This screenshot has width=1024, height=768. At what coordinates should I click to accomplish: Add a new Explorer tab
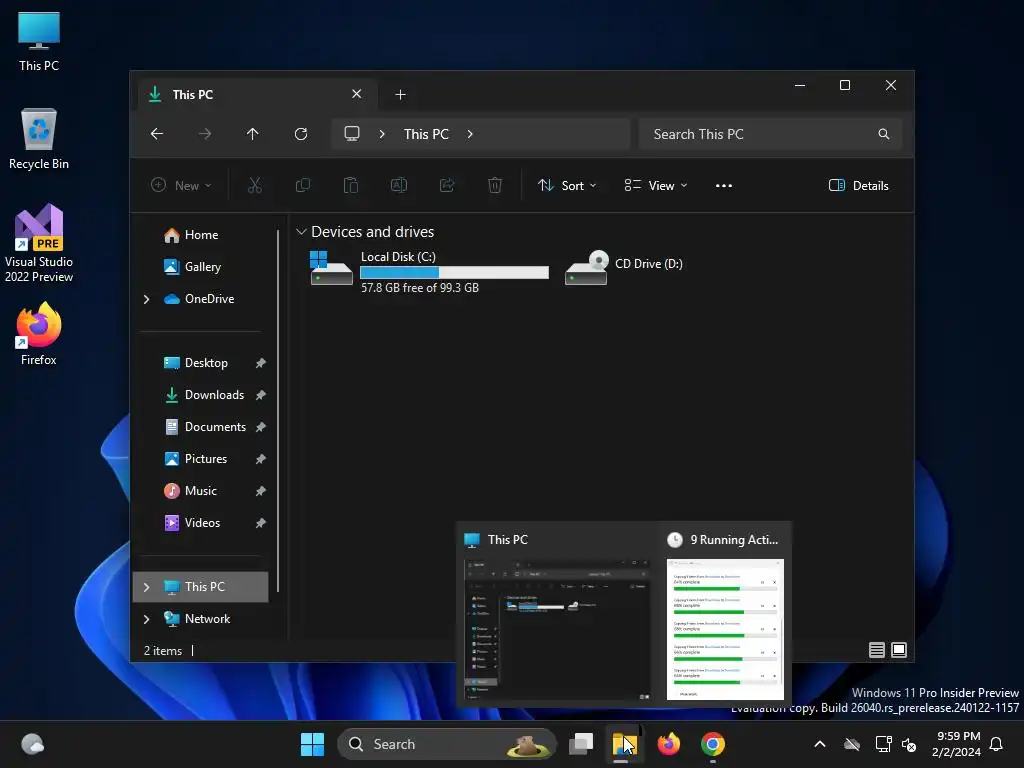[400, 95]
